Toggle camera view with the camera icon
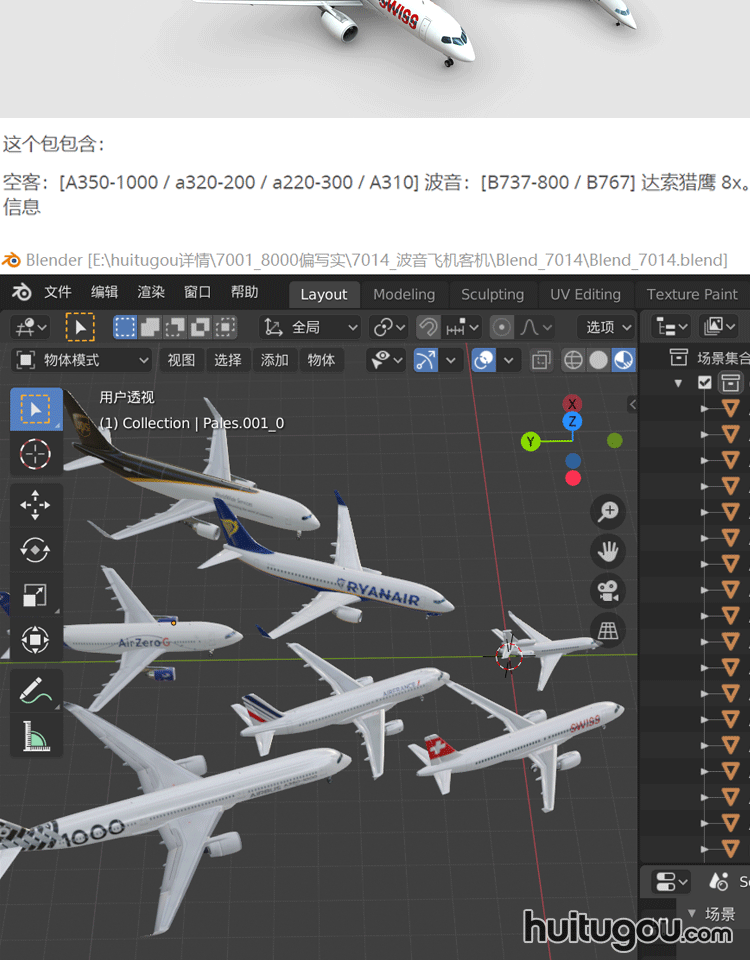The width and height of the screenshot is (750, 960). pos(608,591)
